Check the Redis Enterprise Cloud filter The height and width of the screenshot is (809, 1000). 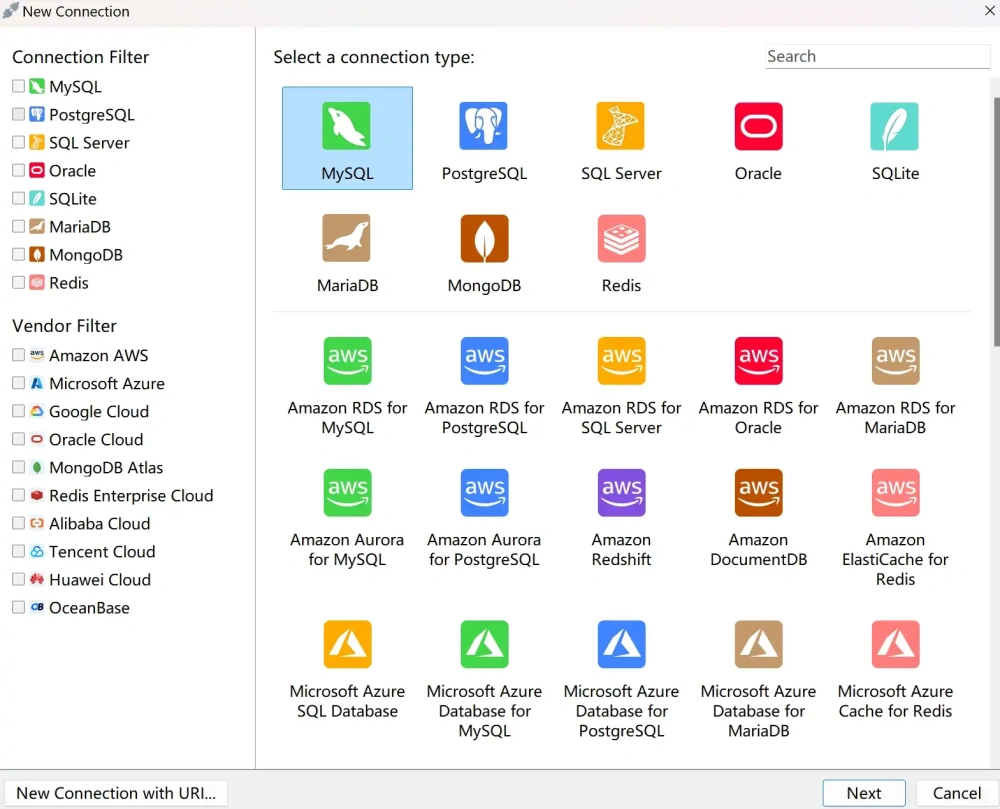tap(18, 495)
